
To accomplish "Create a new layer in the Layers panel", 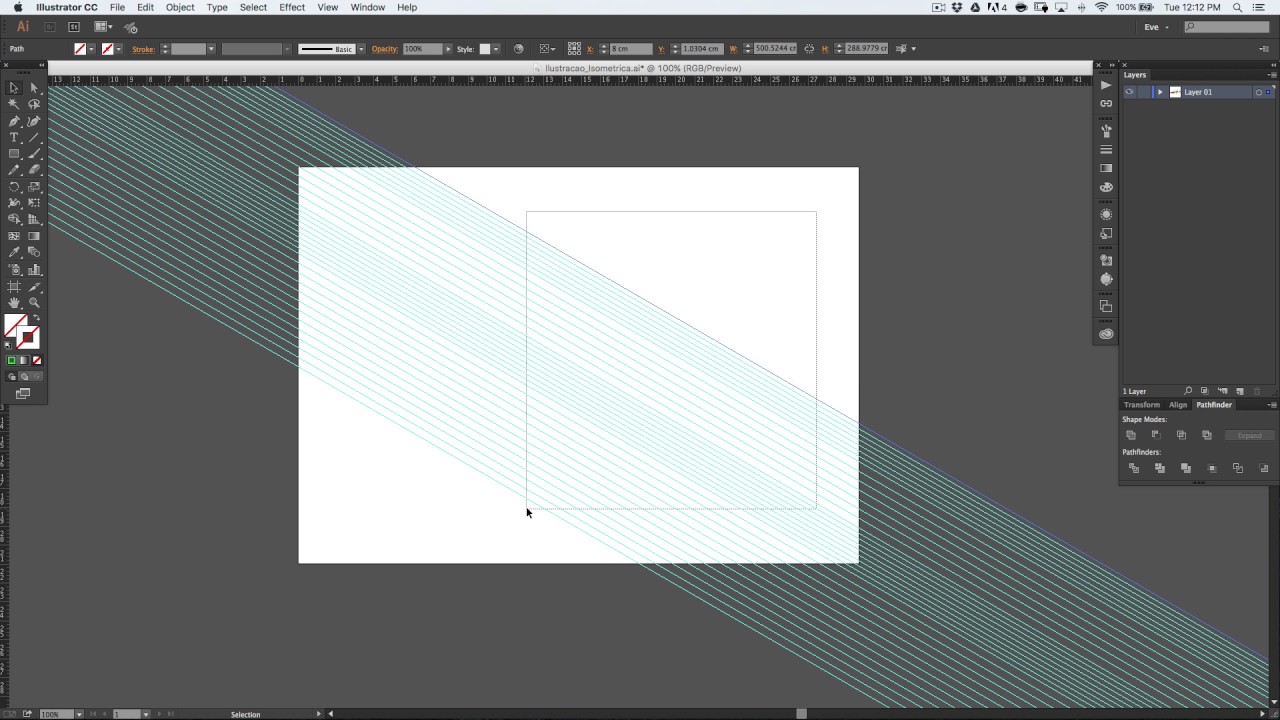I will [x=1240, y=391].
